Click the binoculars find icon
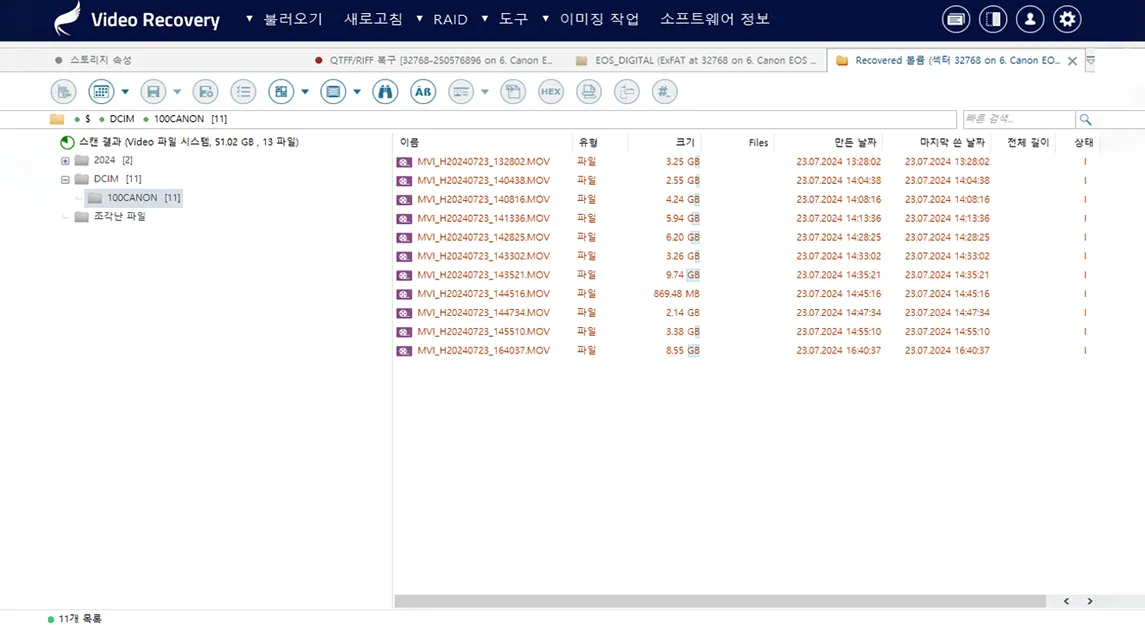 [x=385, y=92]
